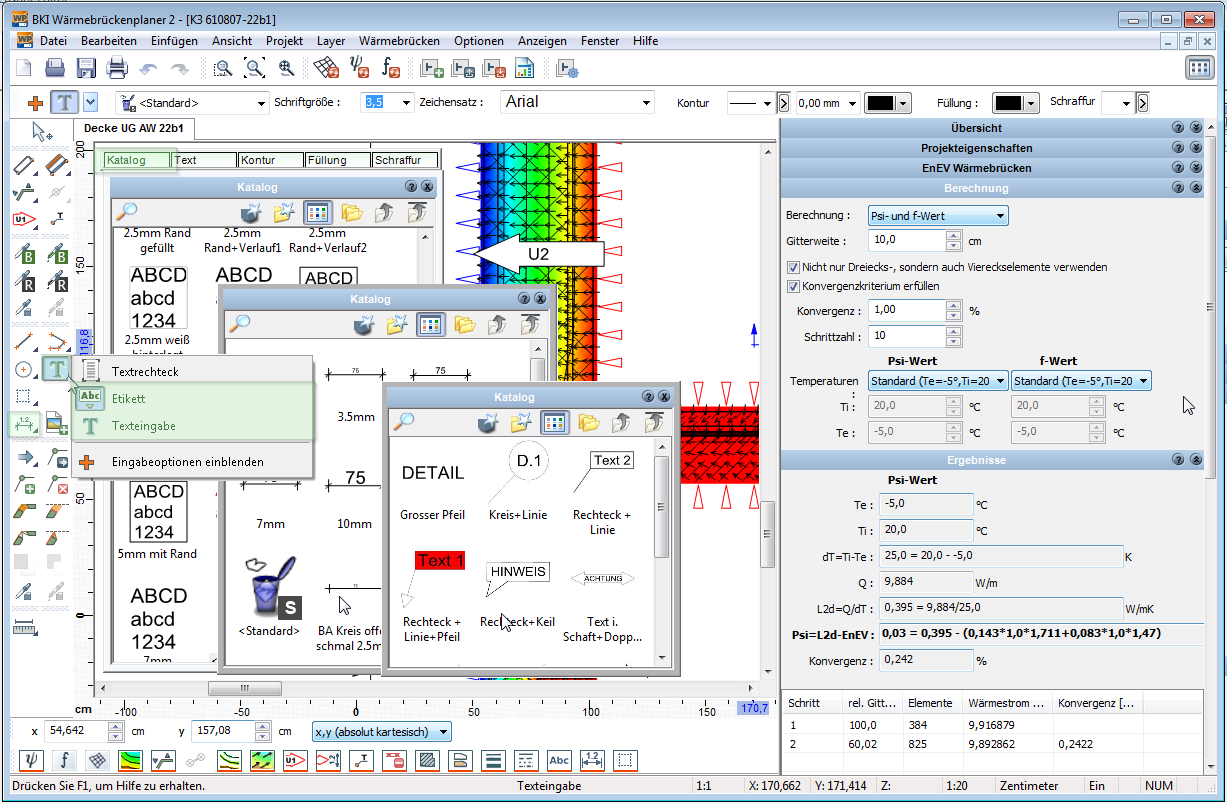The width and height of the screenshot is (1227, 802).
Task: Open the 'x,y (absolut kartesisch)' coordinate dropdown
Action: 382,732
